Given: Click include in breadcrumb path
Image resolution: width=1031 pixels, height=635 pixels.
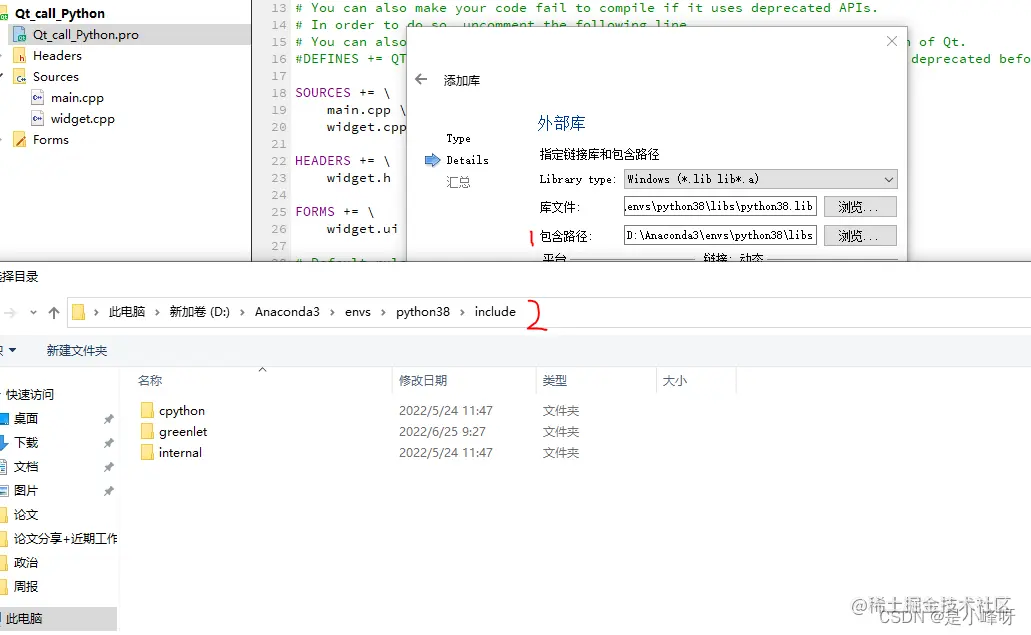Looking at the screenshot, I should tap(495, 312).
